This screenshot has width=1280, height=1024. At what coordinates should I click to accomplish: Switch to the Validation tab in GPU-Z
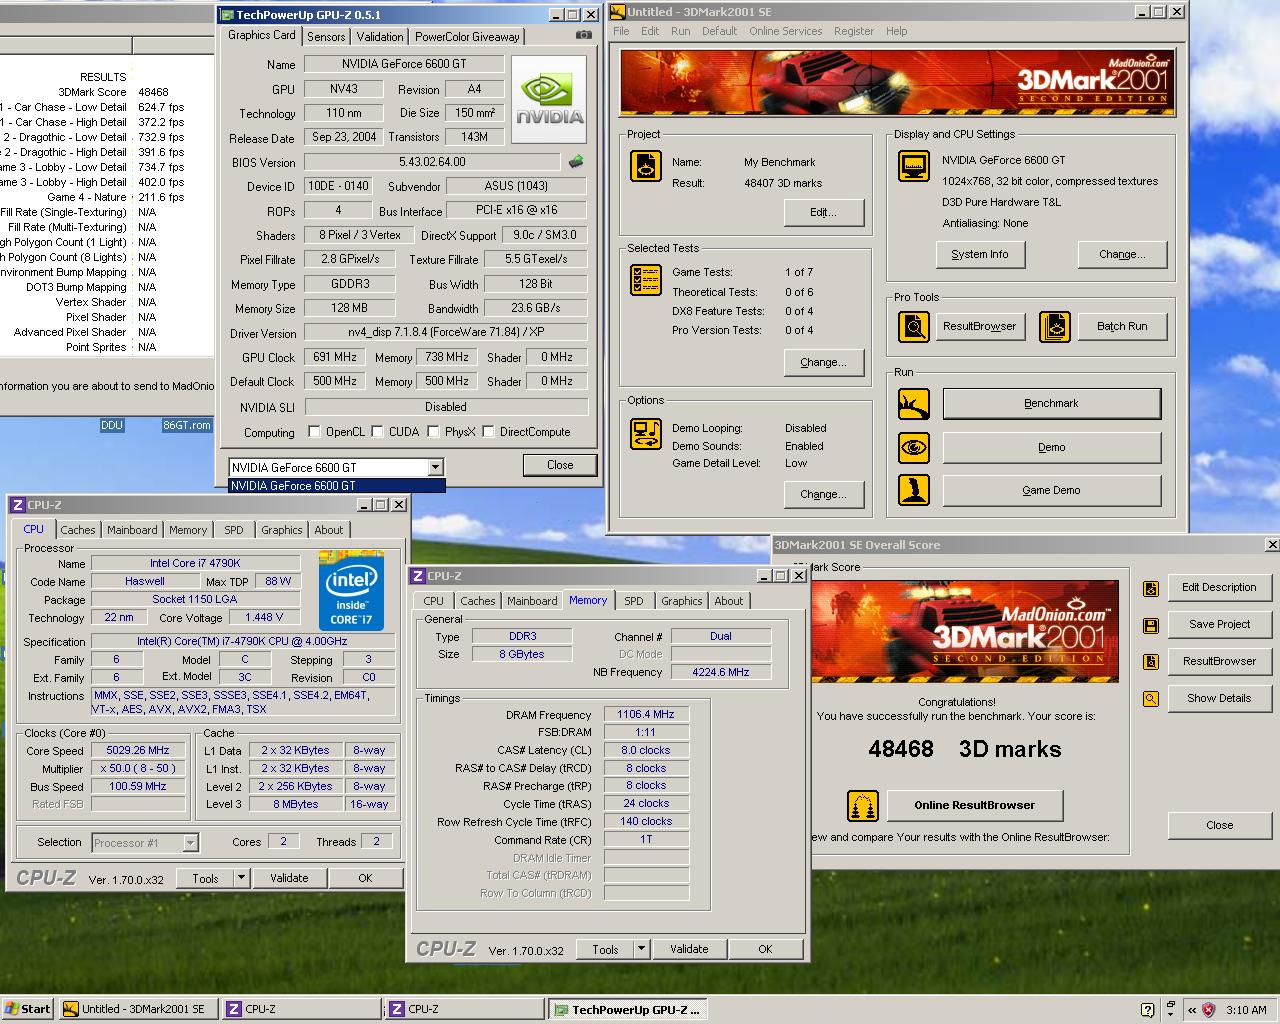point(380,37)
